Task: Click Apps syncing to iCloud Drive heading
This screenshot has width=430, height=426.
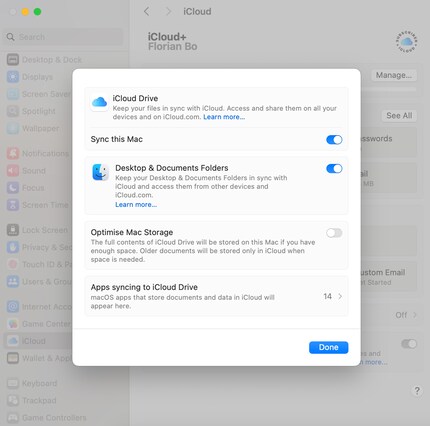Action: (x=144, y=287)
